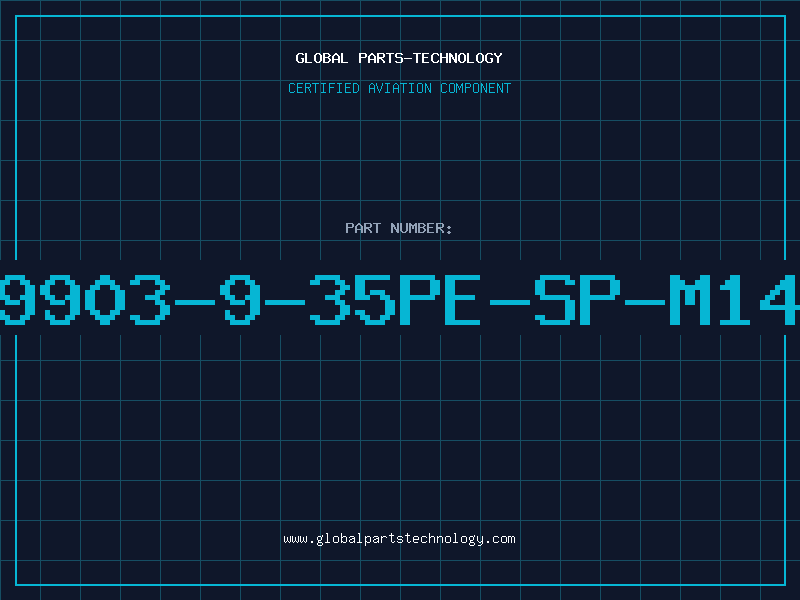Screen dimensions: 800x600
Task: Click the word PARTS in the header
Action: pyautogui.click(x=381, y=58)
